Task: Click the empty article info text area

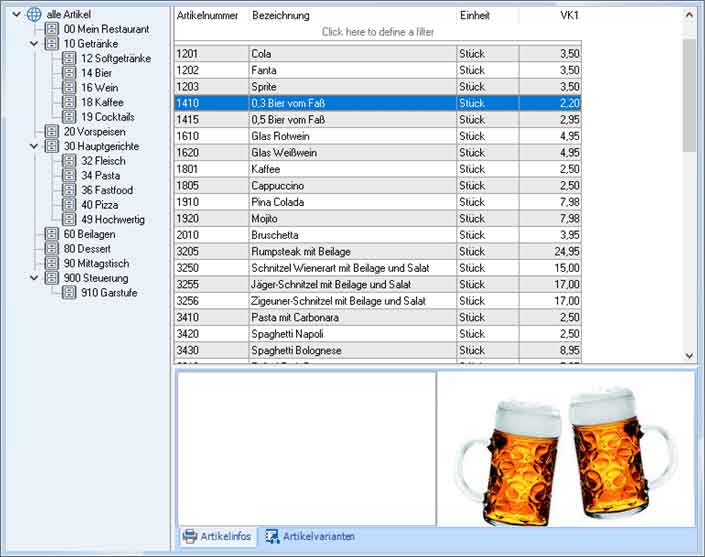Action: coord(307,449)
